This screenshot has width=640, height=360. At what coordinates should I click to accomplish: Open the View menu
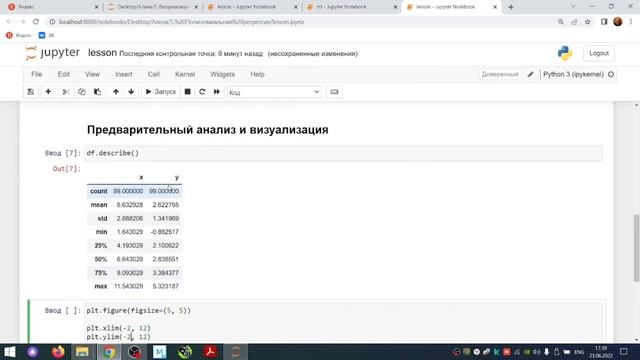click(x=92, y=74)
